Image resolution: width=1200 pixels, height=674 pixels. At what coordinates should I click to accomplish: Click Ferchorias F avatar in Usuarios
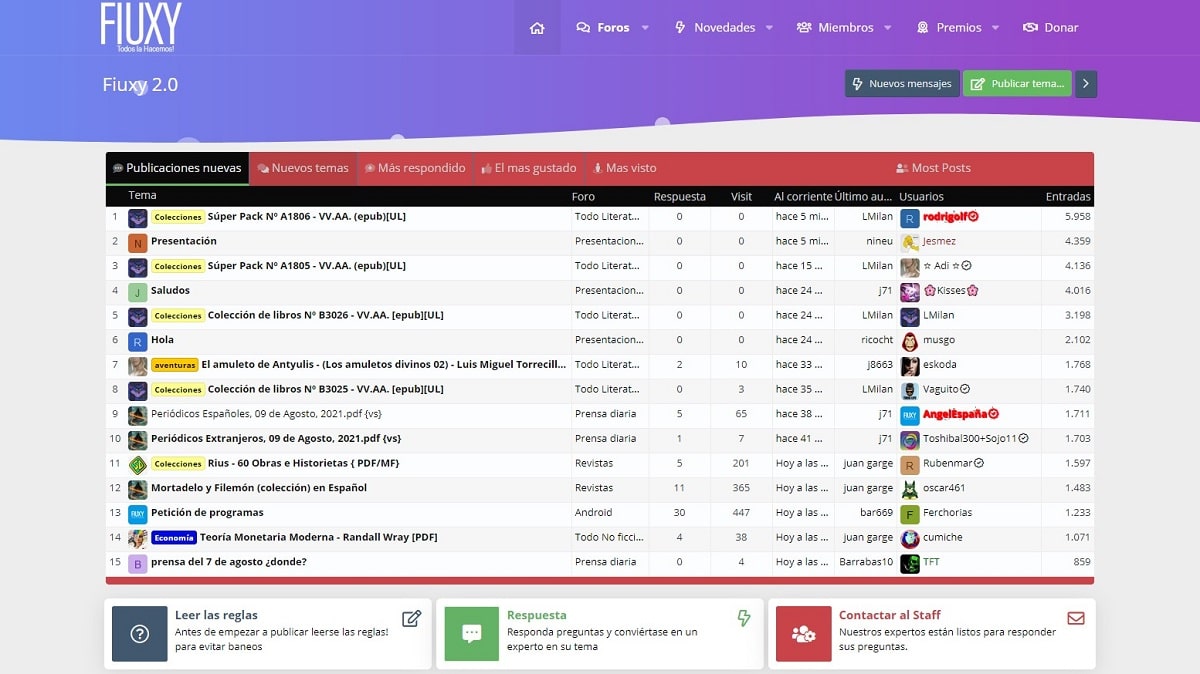click(910, 514)
